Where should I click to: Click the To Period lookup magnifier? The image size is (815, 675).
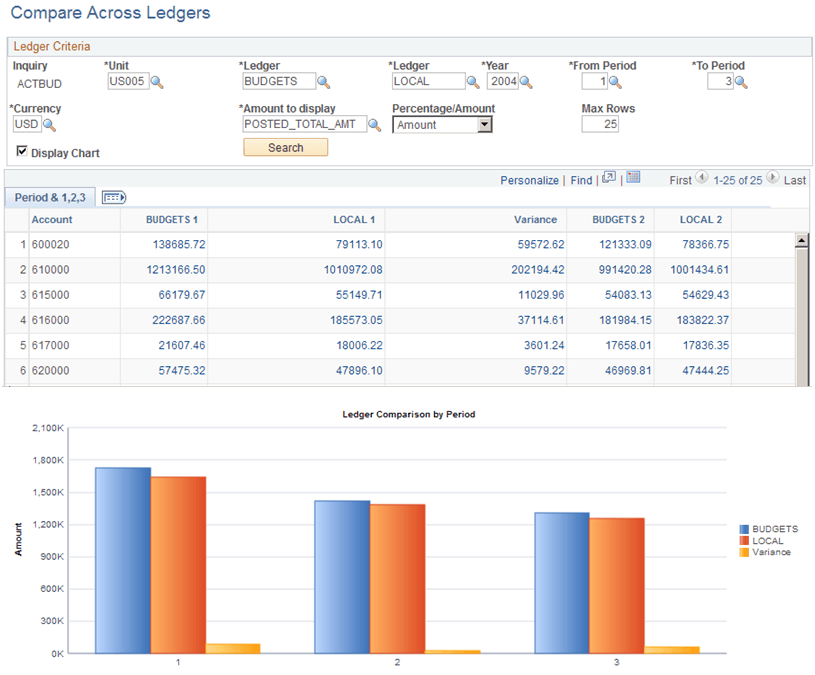tap(739, 81)
